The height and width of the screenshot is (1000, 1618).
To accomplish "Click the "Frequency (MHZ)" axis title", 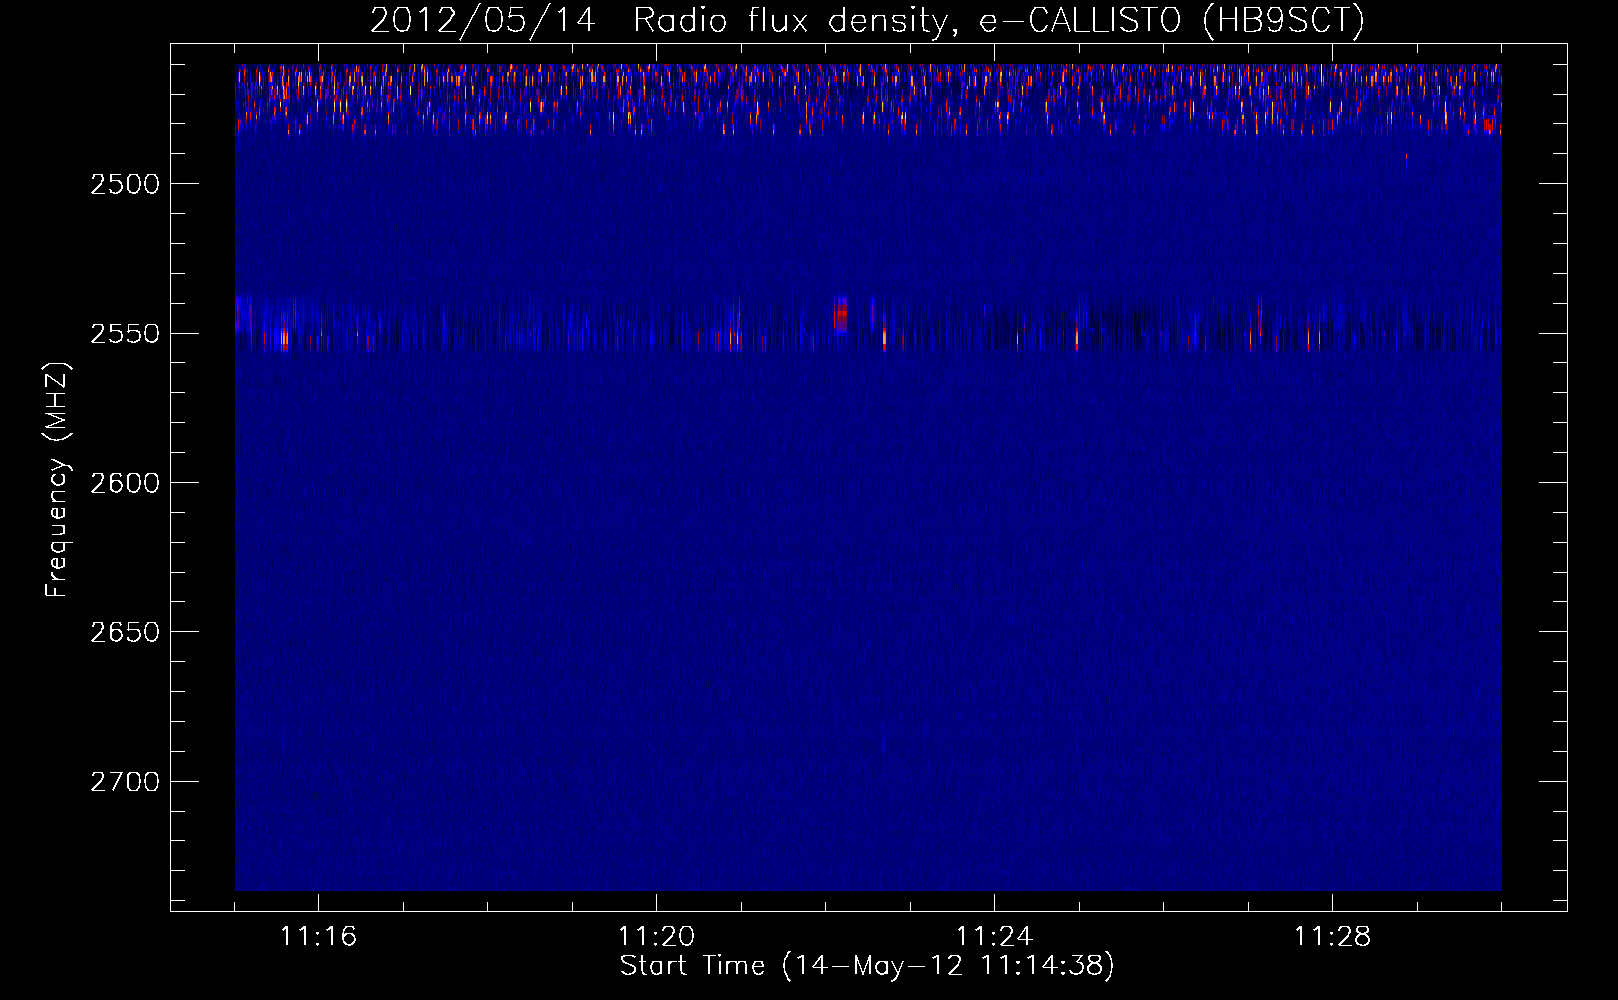I will (57, 481).
